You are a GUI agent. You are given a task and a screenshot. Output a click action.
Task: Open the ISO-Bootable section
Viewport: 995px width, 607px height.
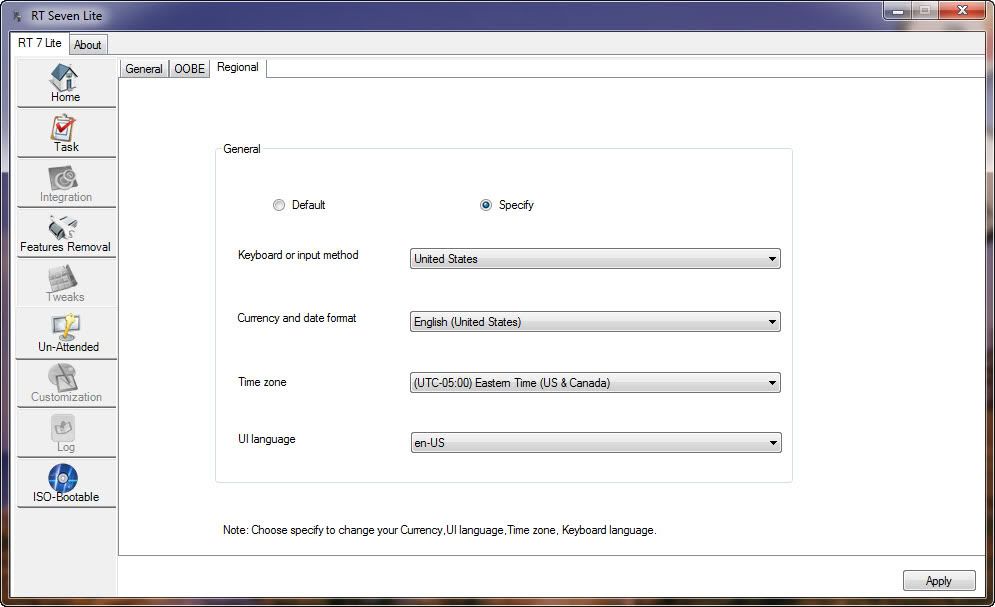pyautogui.click(x=66, y=483)
